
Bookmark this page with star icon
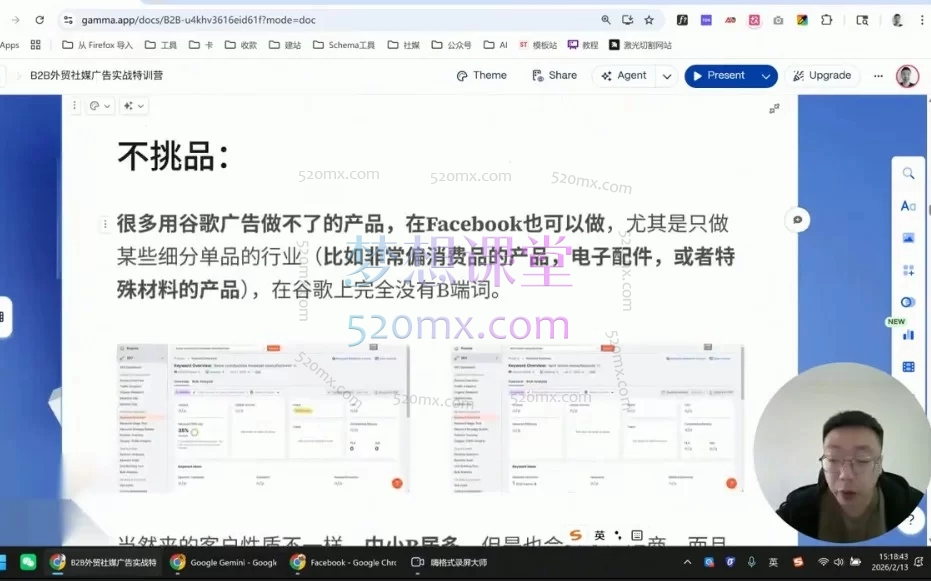[649, 20]
